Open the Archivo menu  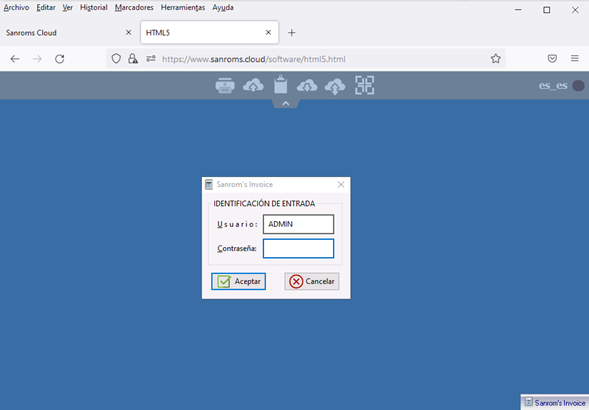(x=16, y=8)
